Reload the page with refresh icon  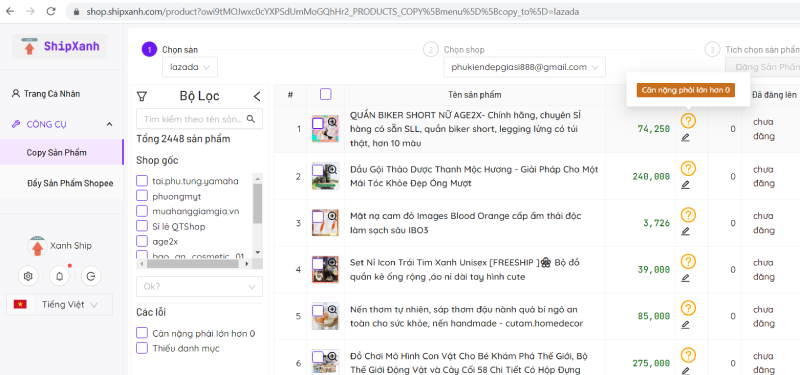click(x=51, y=11)
